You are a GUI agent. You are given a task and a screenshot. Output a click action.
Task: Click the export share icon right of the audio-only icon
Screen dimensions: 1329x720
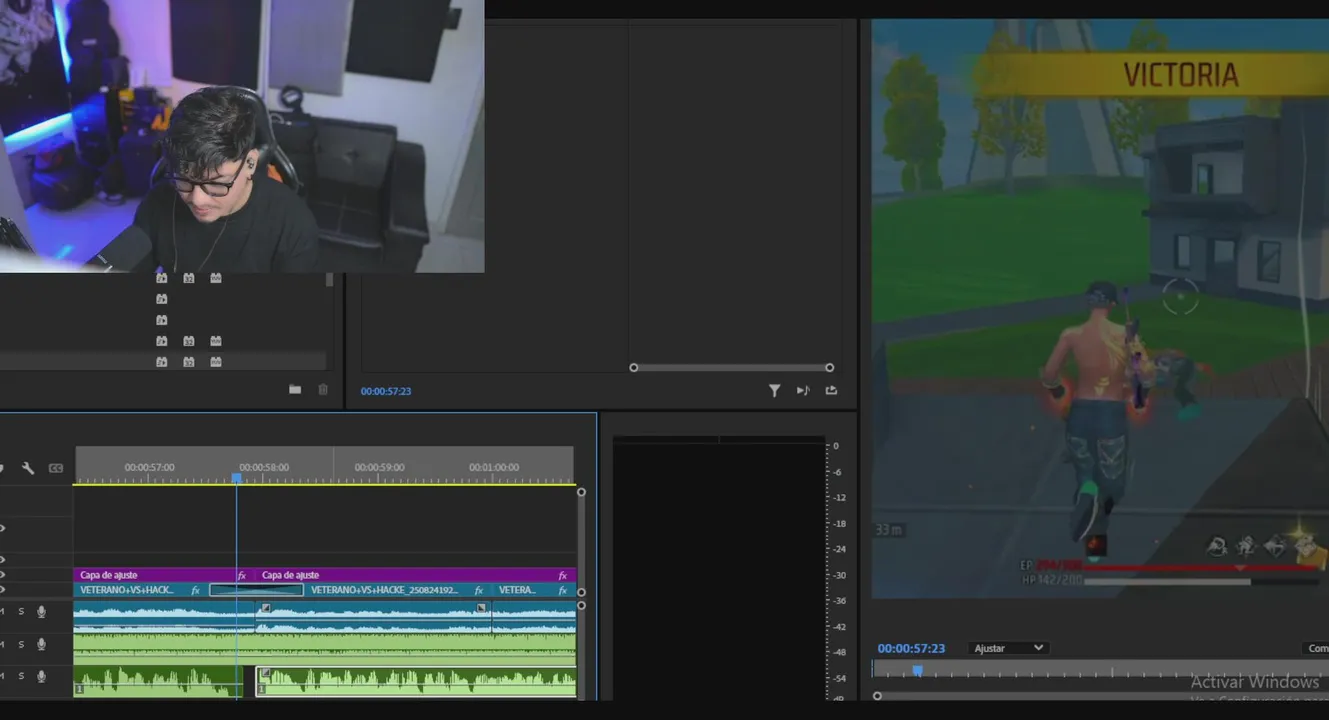coord(831,391)
